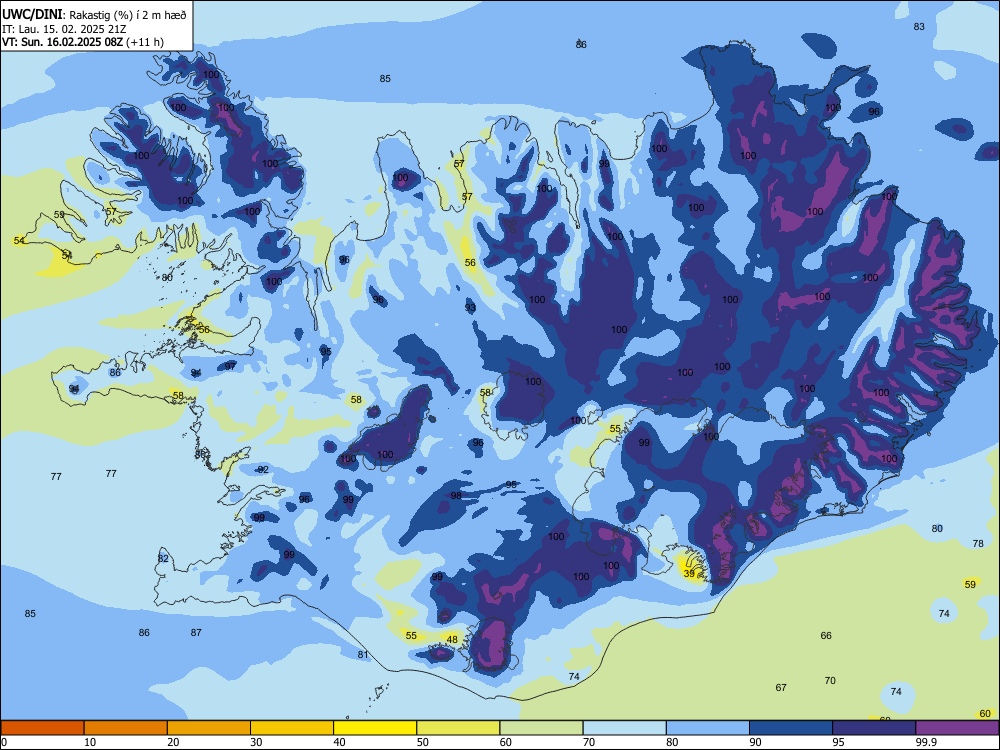Click the '97' humidity value on the map
This screenshot has width=1000, height=750.
(x=230, y=366)
